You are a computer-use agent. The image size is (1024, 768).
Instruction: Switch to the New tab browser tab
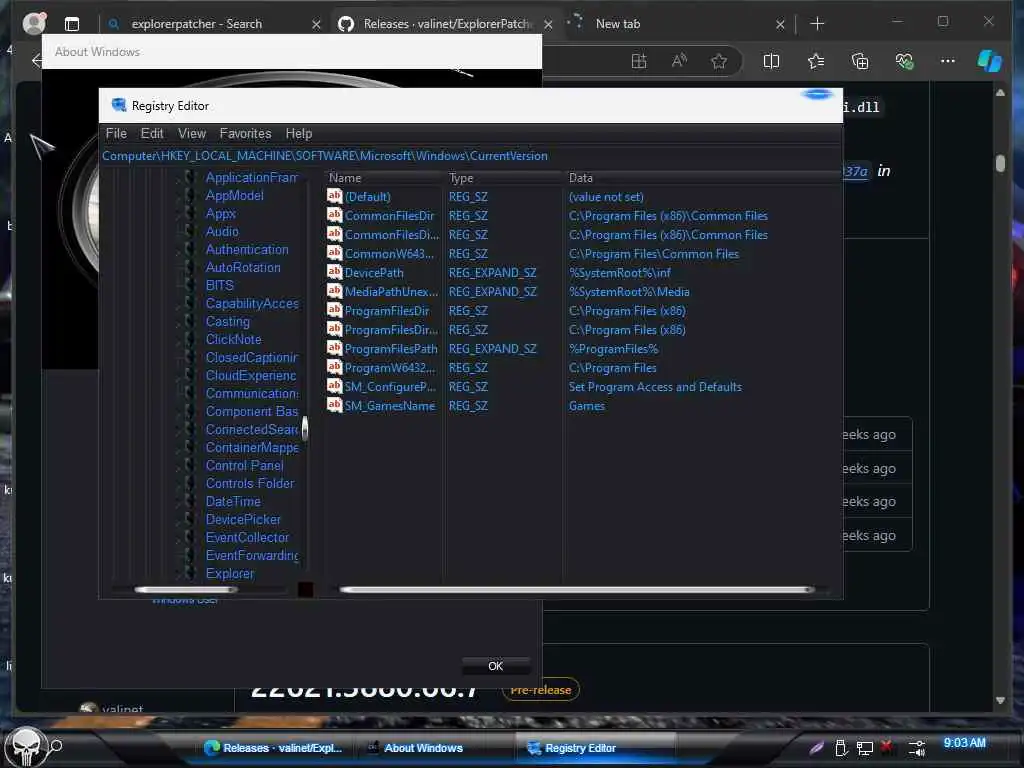[x=618, y=24]
